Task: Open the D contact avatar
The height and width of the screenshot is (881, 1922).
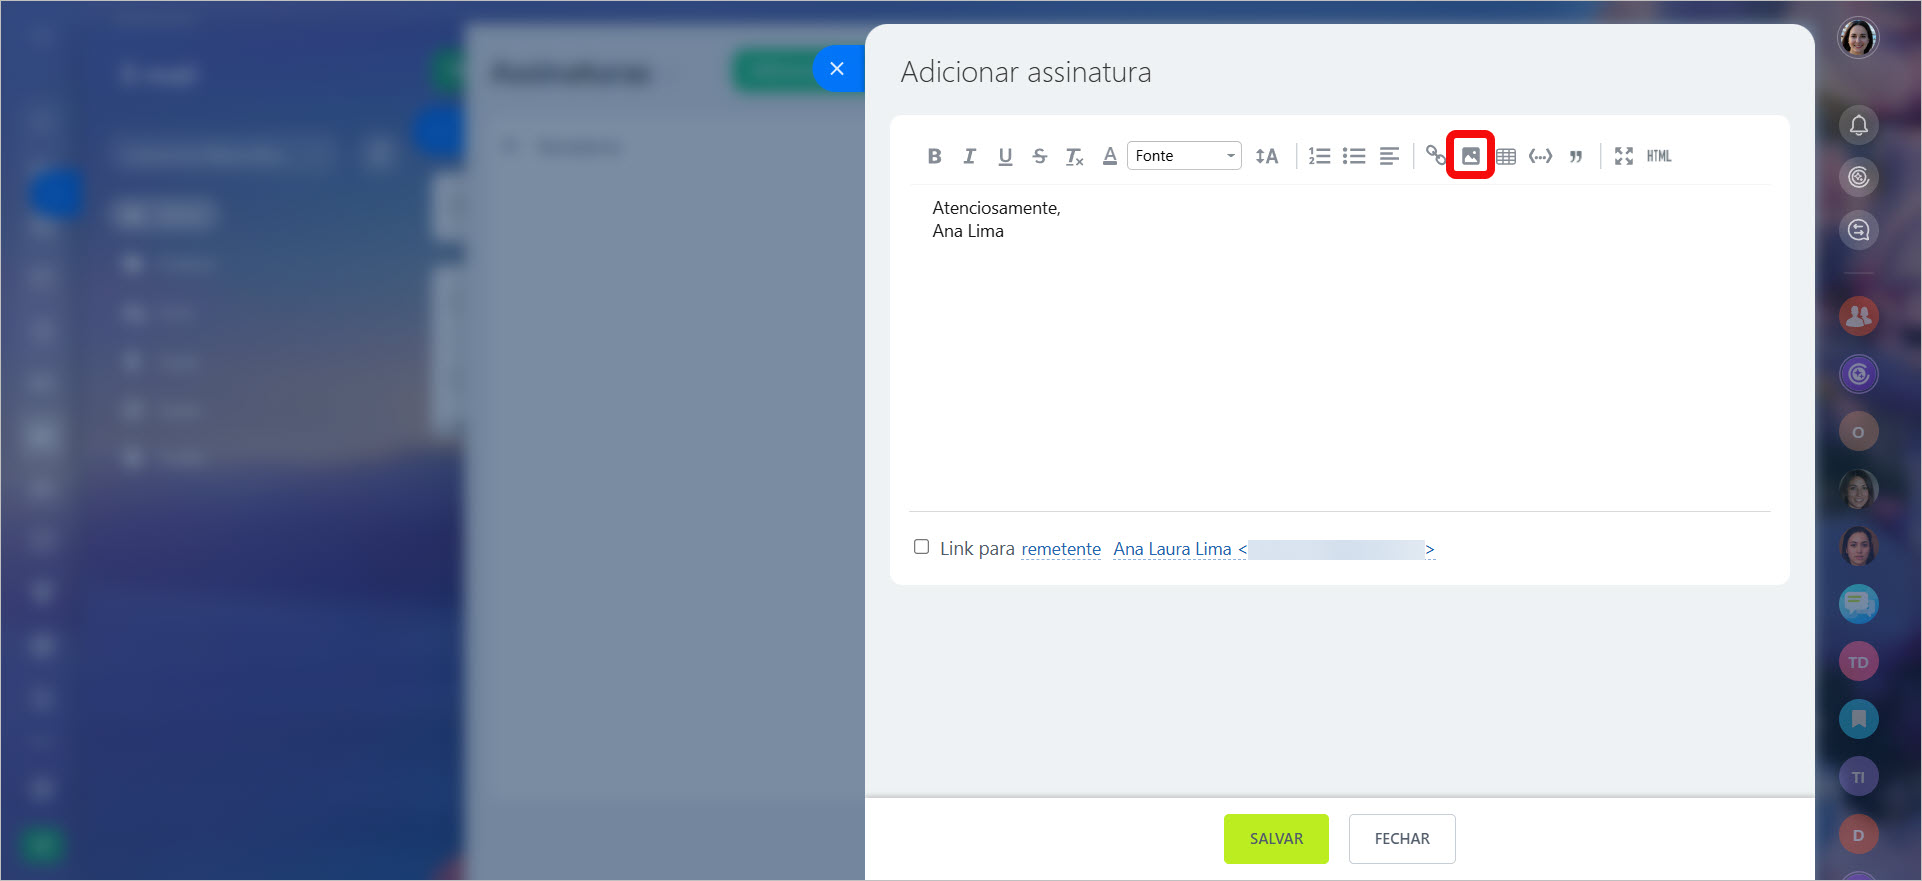Action: [1858, 835]
